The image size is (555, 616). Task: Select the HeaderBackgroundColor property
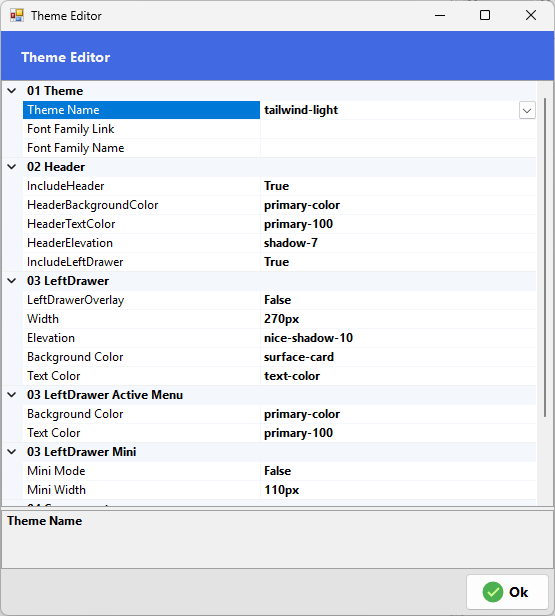93,205
